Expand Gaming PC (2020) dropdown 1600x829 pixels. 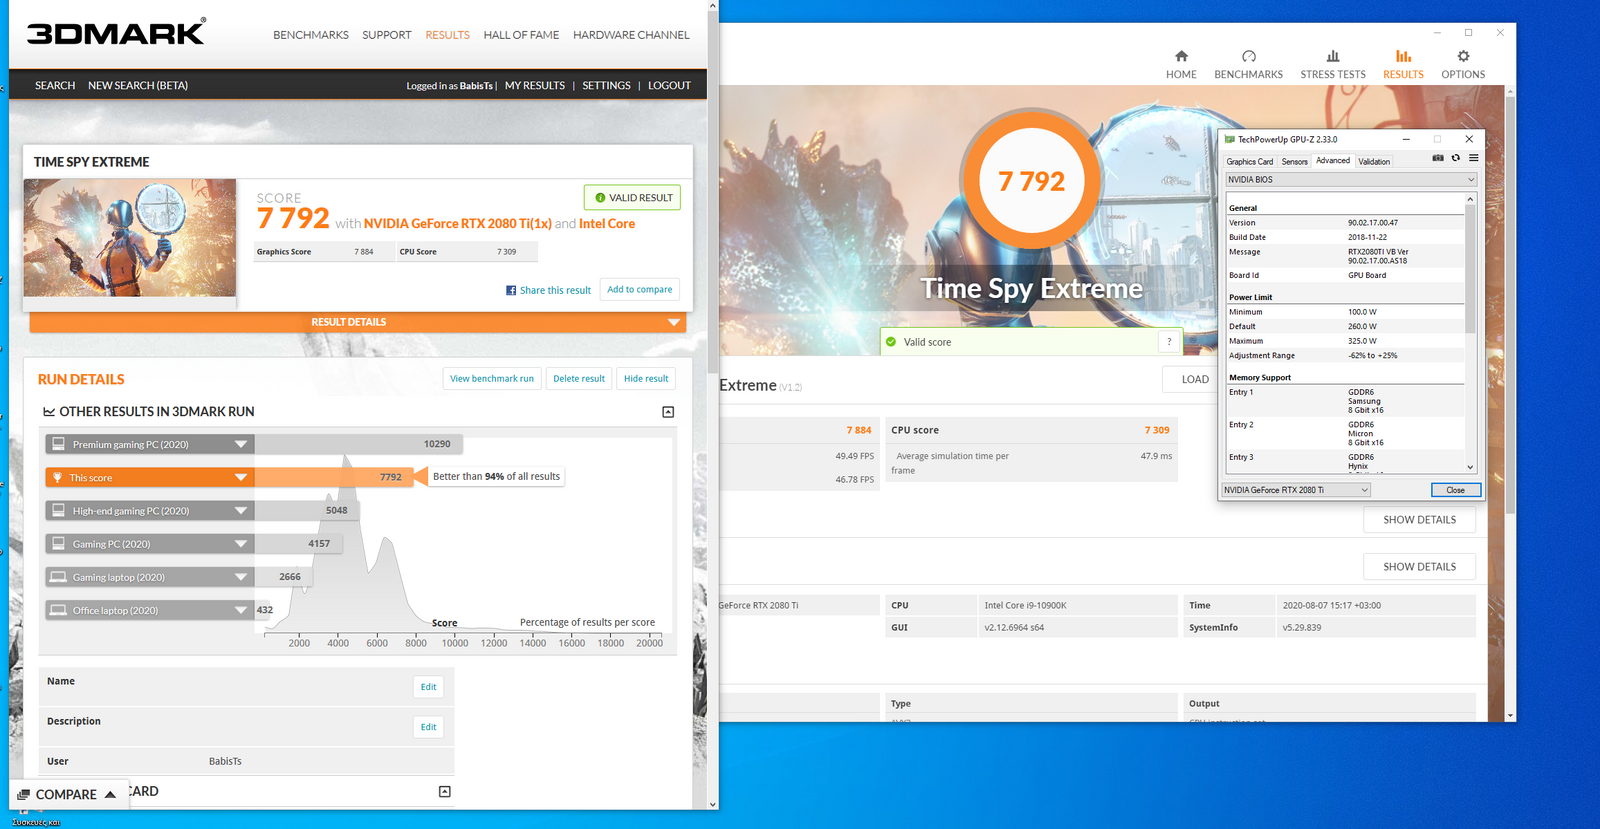click(x=241, y=544)
